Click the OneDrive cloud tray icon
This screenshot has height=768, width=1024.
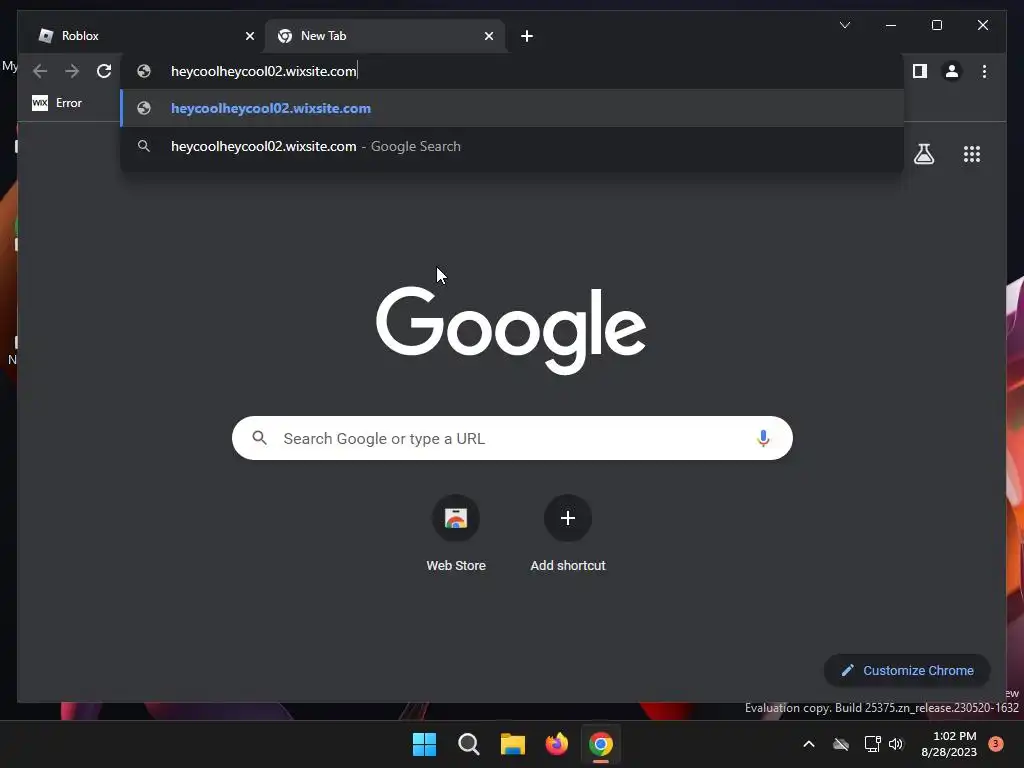pos(840,744)
